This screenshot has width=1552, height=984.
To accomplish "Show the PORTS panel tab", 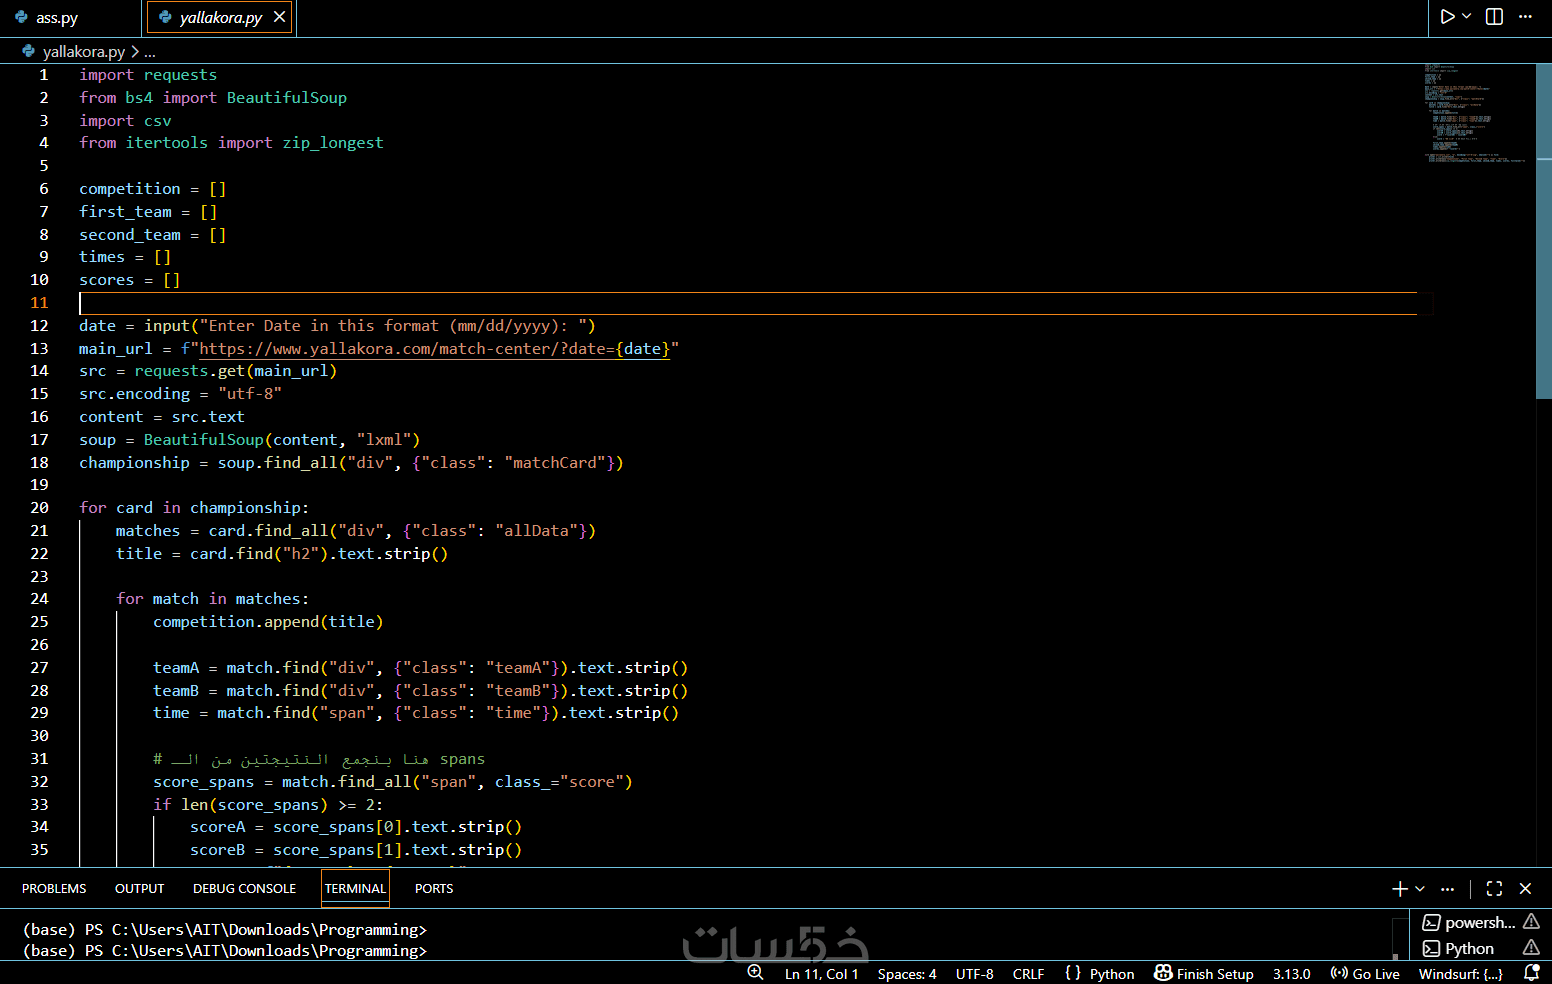I will (434, 888).
